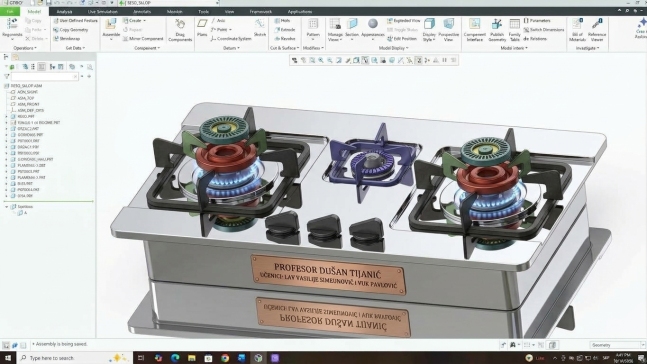
Task: Click Parameters in Model Intent
Action: click(537, 21)
